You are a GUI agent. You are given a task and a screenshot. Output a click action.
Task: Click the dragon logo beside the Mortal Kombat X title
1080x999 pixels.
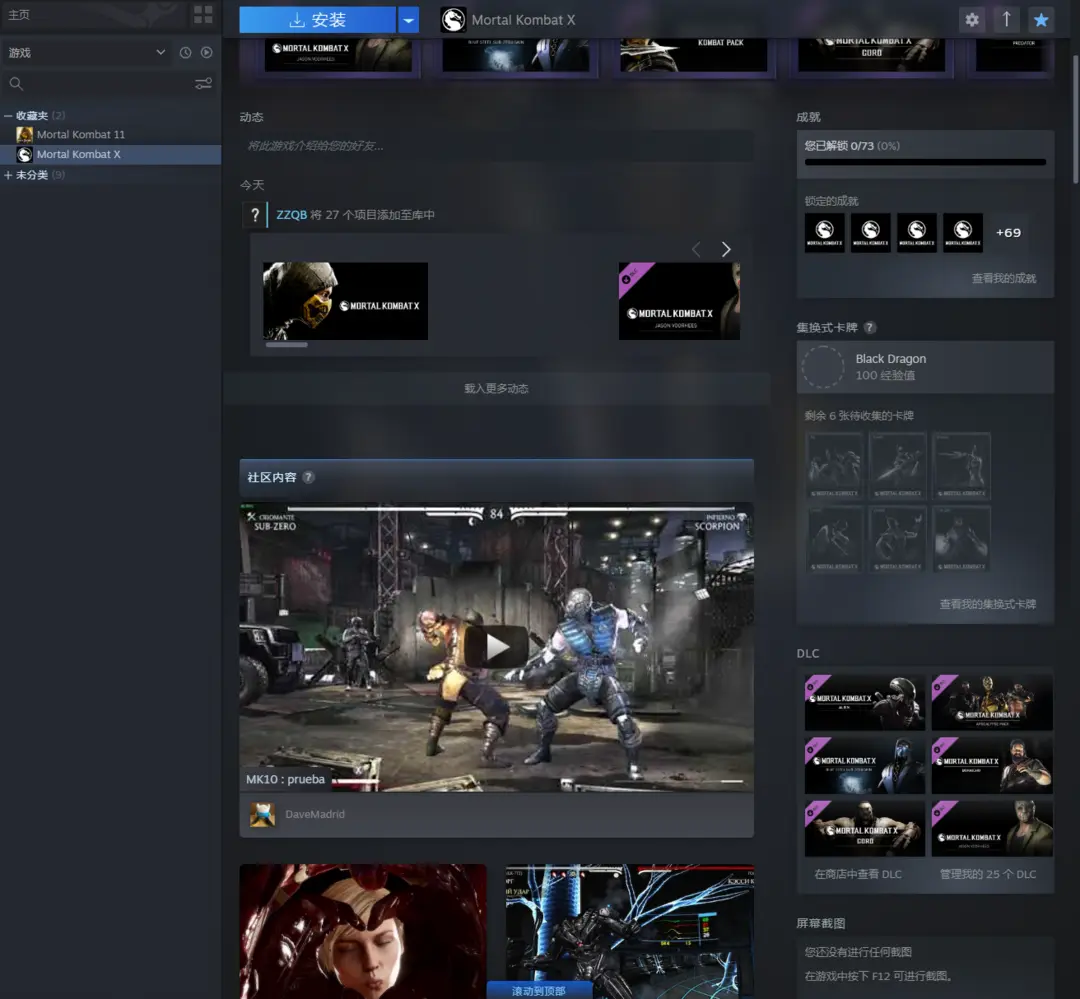click(x=453, y=20)
